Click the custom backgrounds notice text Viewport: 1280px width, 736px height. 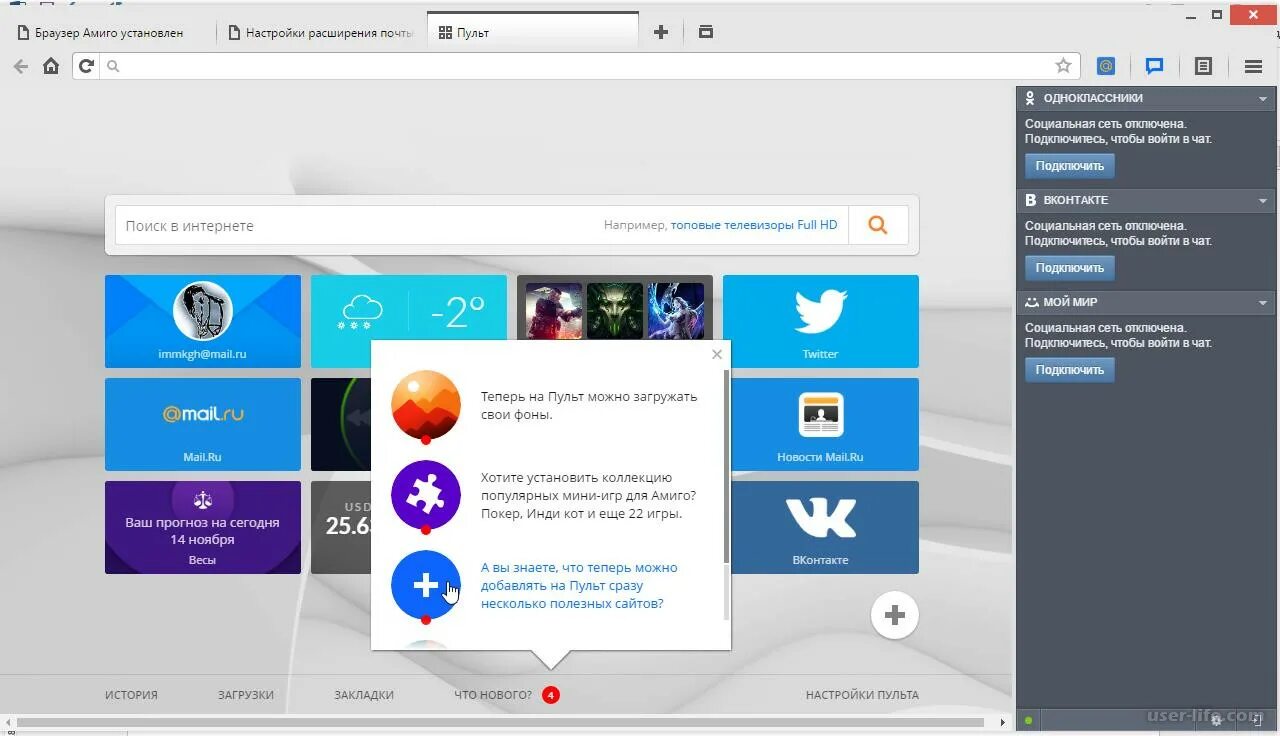point(589,405)
